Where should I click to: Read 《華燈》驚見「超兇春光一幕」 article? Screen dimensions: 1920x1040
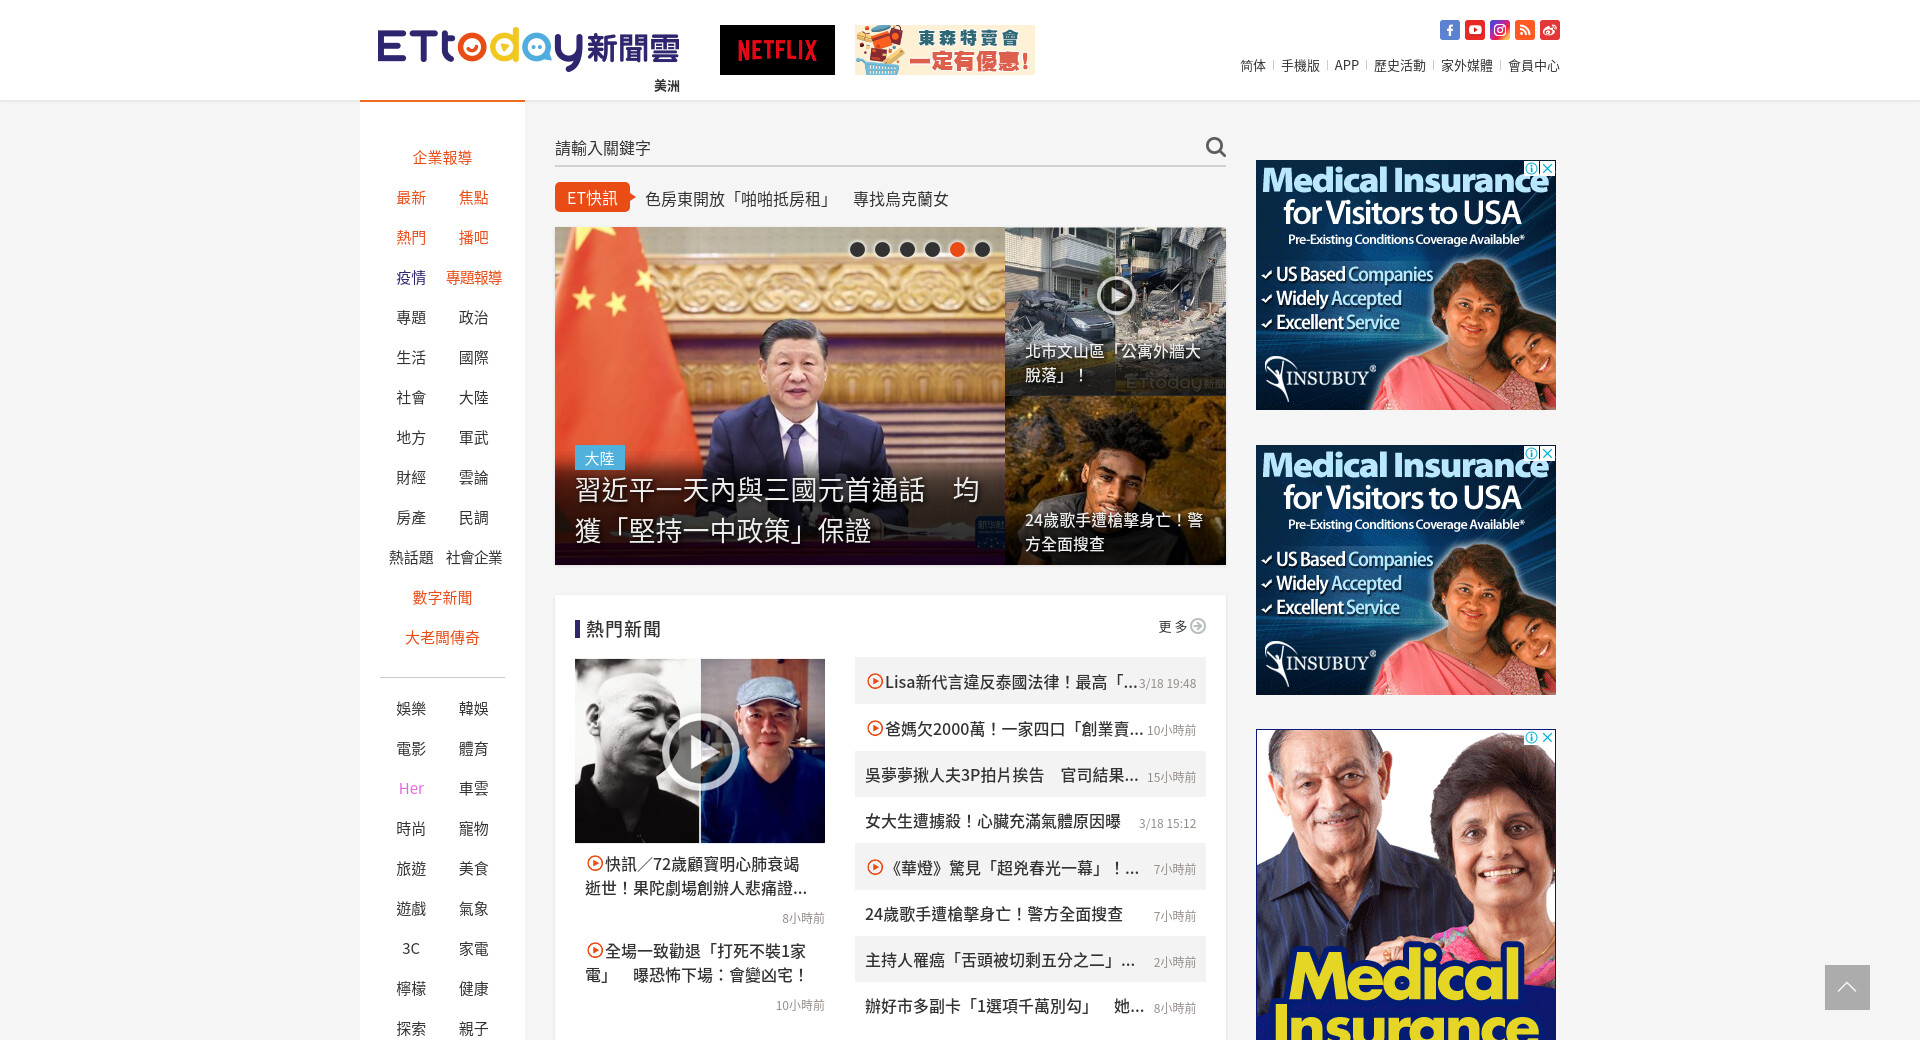point(1003,868)
